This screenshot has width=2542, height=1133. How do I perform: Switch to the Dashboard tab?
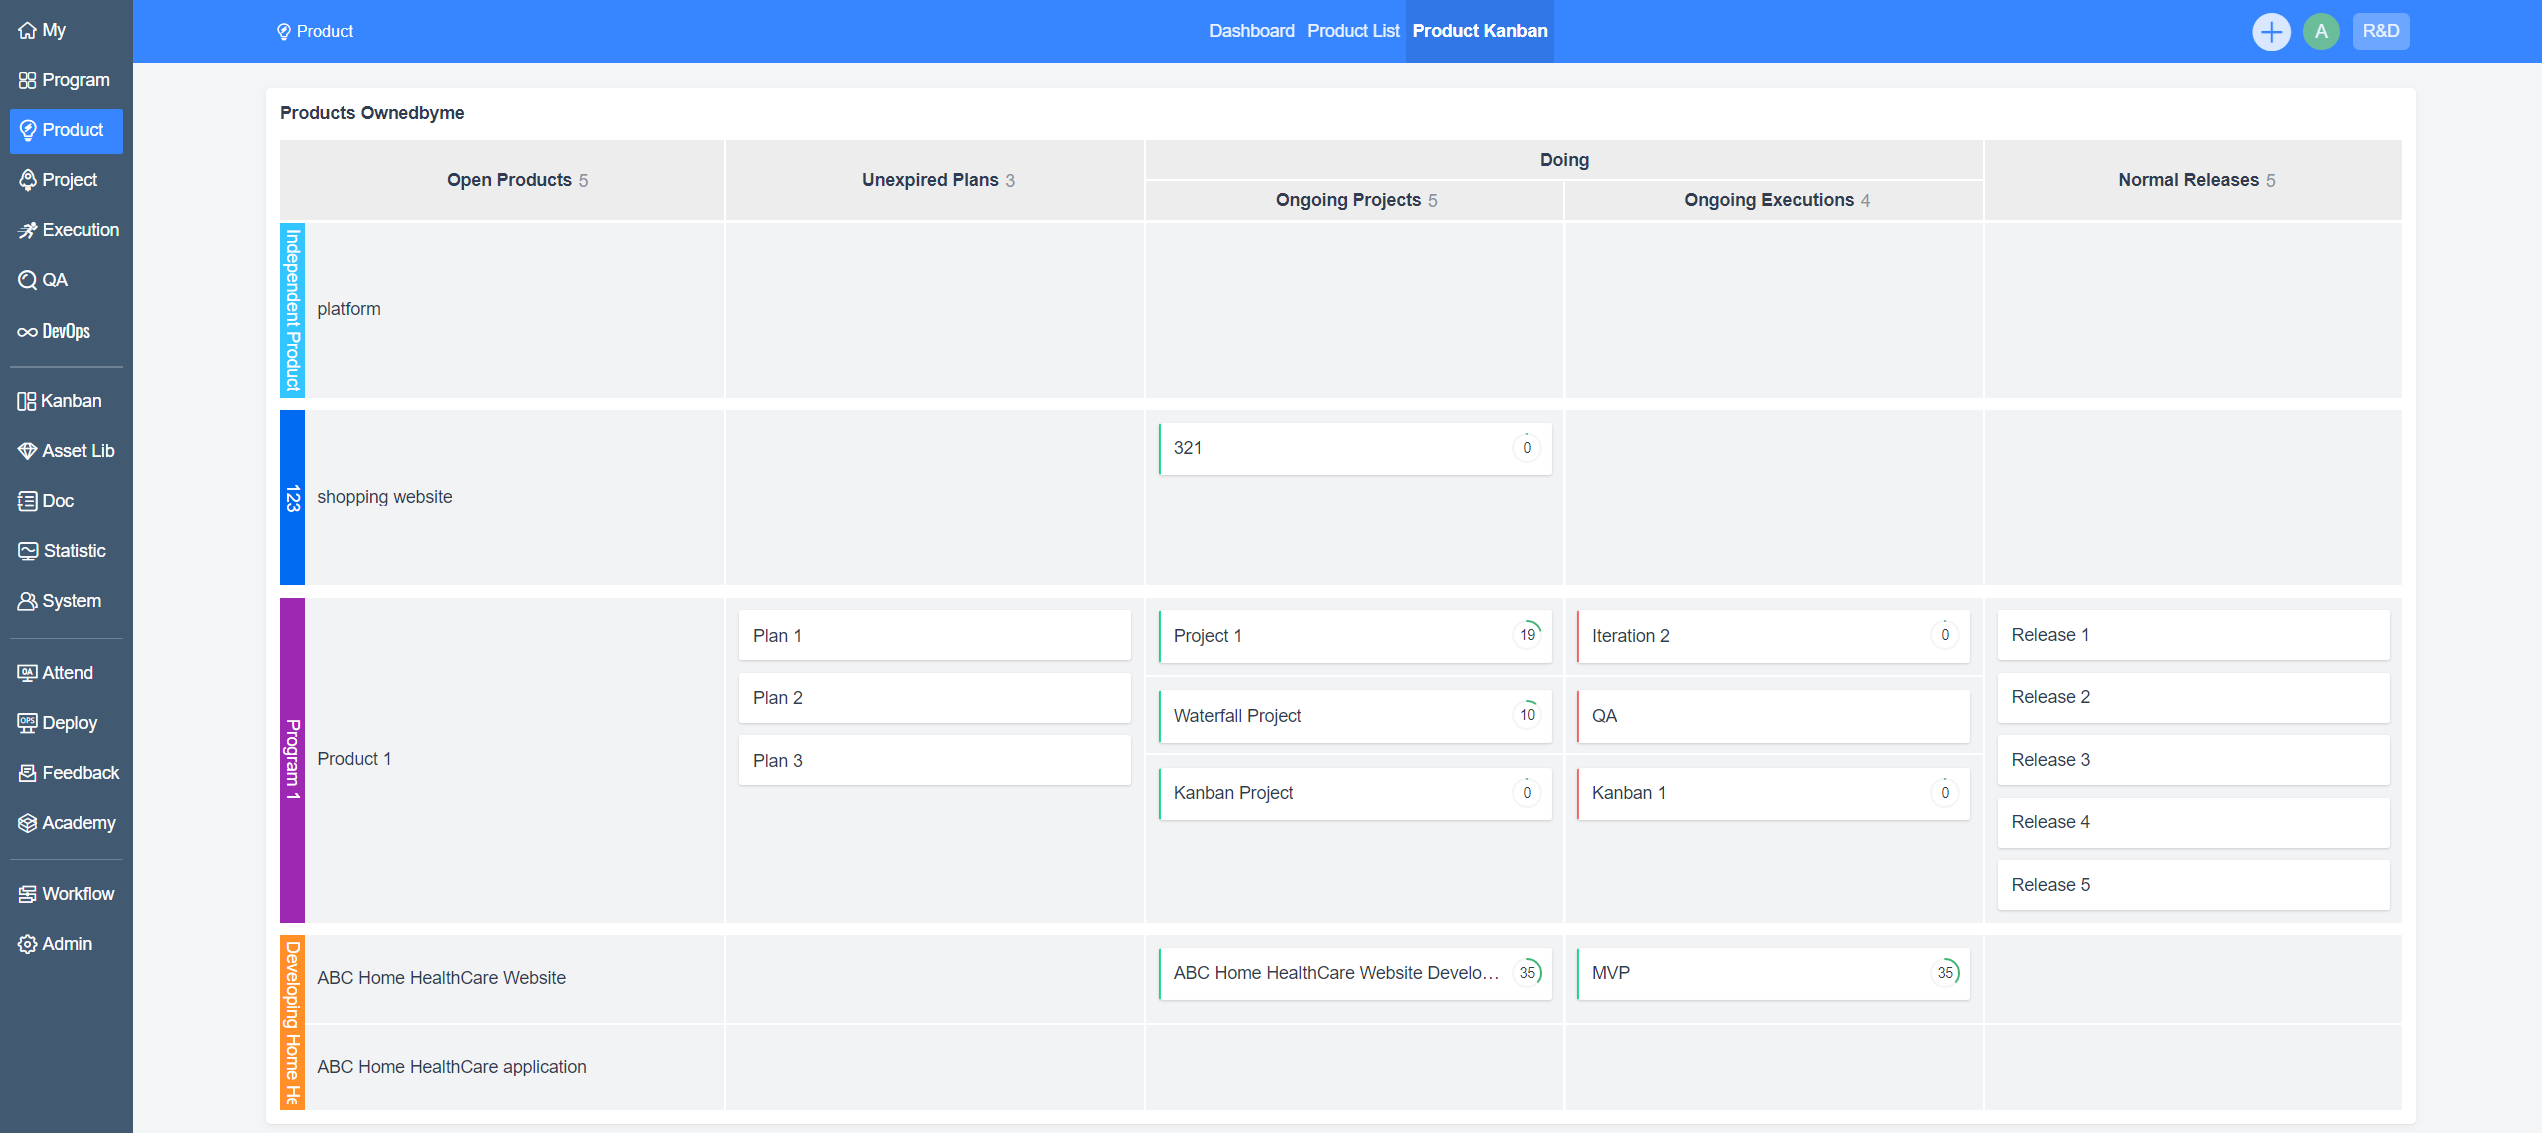(1251, 31)
